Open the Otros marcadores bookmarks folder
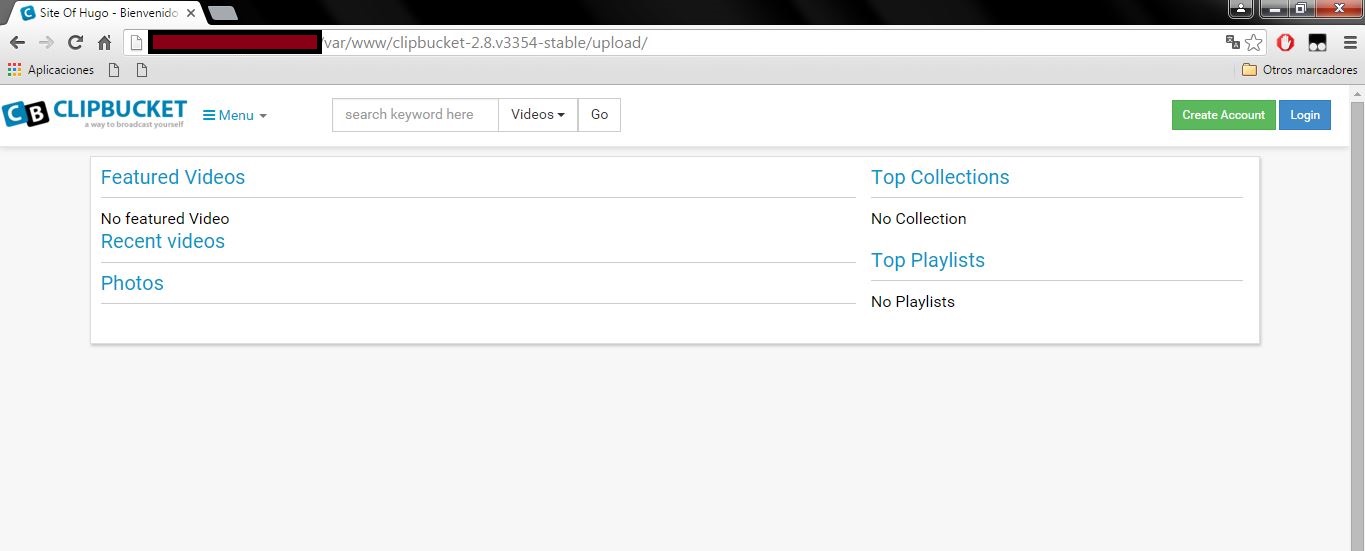The height and width of the screenshot is (551, 1365). point(1299,70)
